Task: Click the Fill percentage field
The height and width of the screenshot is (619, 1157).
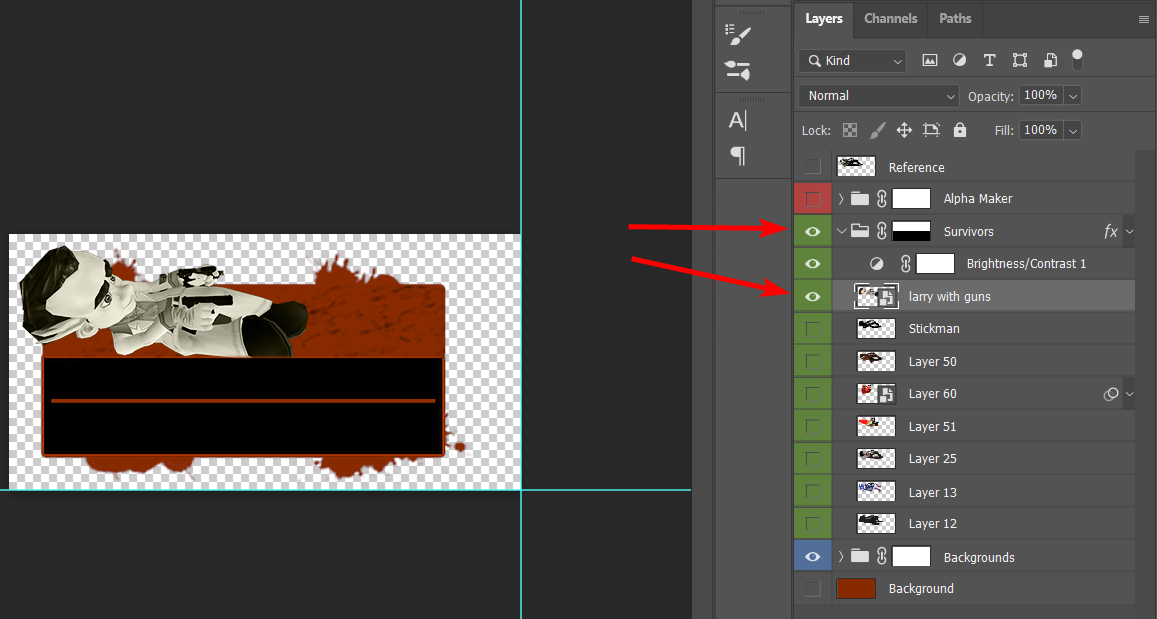Action: coord(1040,130)
